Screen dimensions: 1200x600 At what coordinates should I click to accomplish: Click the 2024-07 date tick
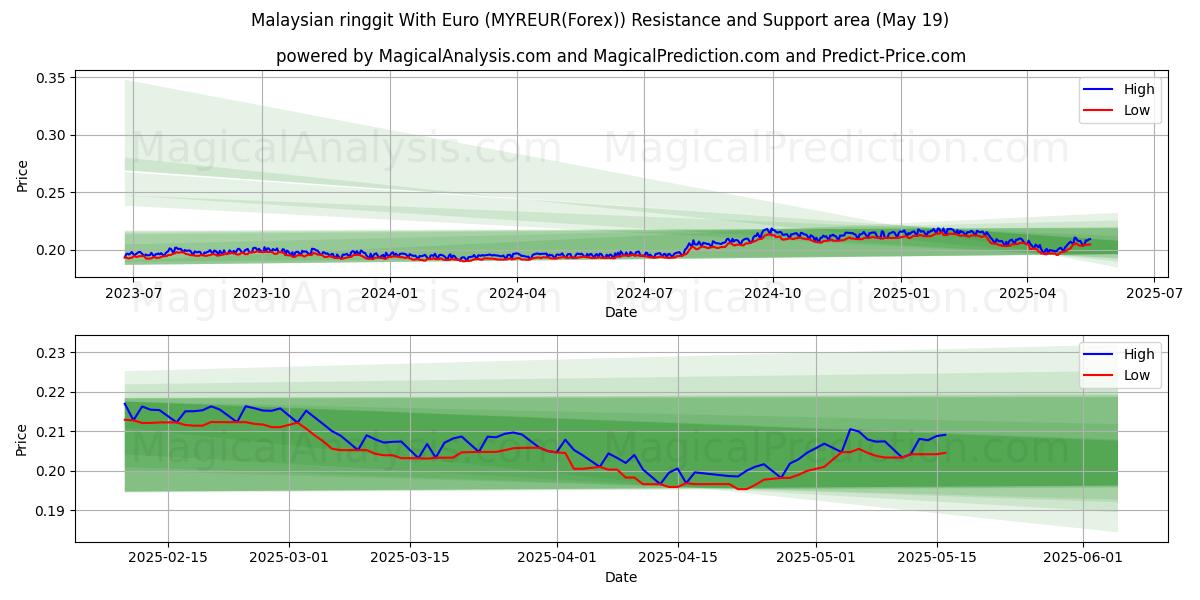coord(644,294)
